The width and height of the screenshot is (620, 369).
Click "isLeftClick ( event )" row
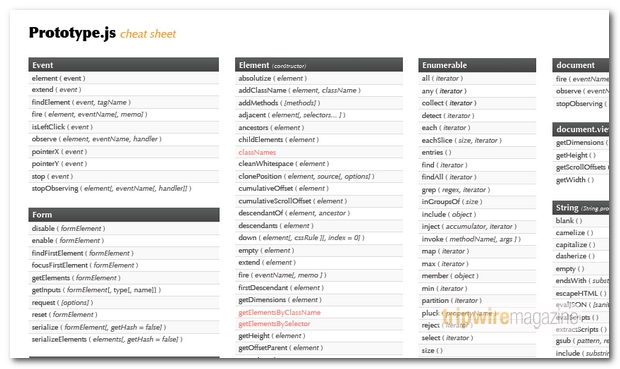(x=124, y=127)
